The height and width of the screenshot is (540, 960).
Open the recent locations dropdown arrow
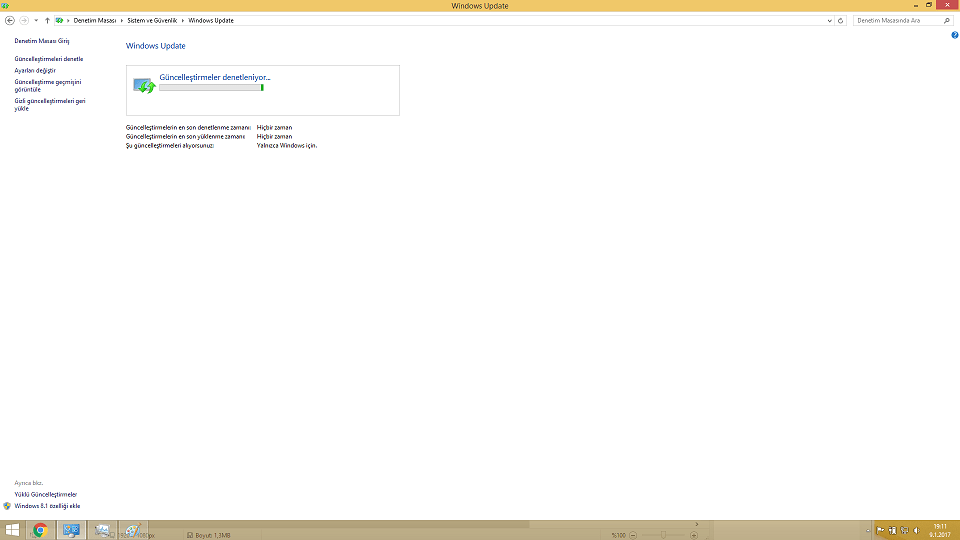(x=36, y=21)
